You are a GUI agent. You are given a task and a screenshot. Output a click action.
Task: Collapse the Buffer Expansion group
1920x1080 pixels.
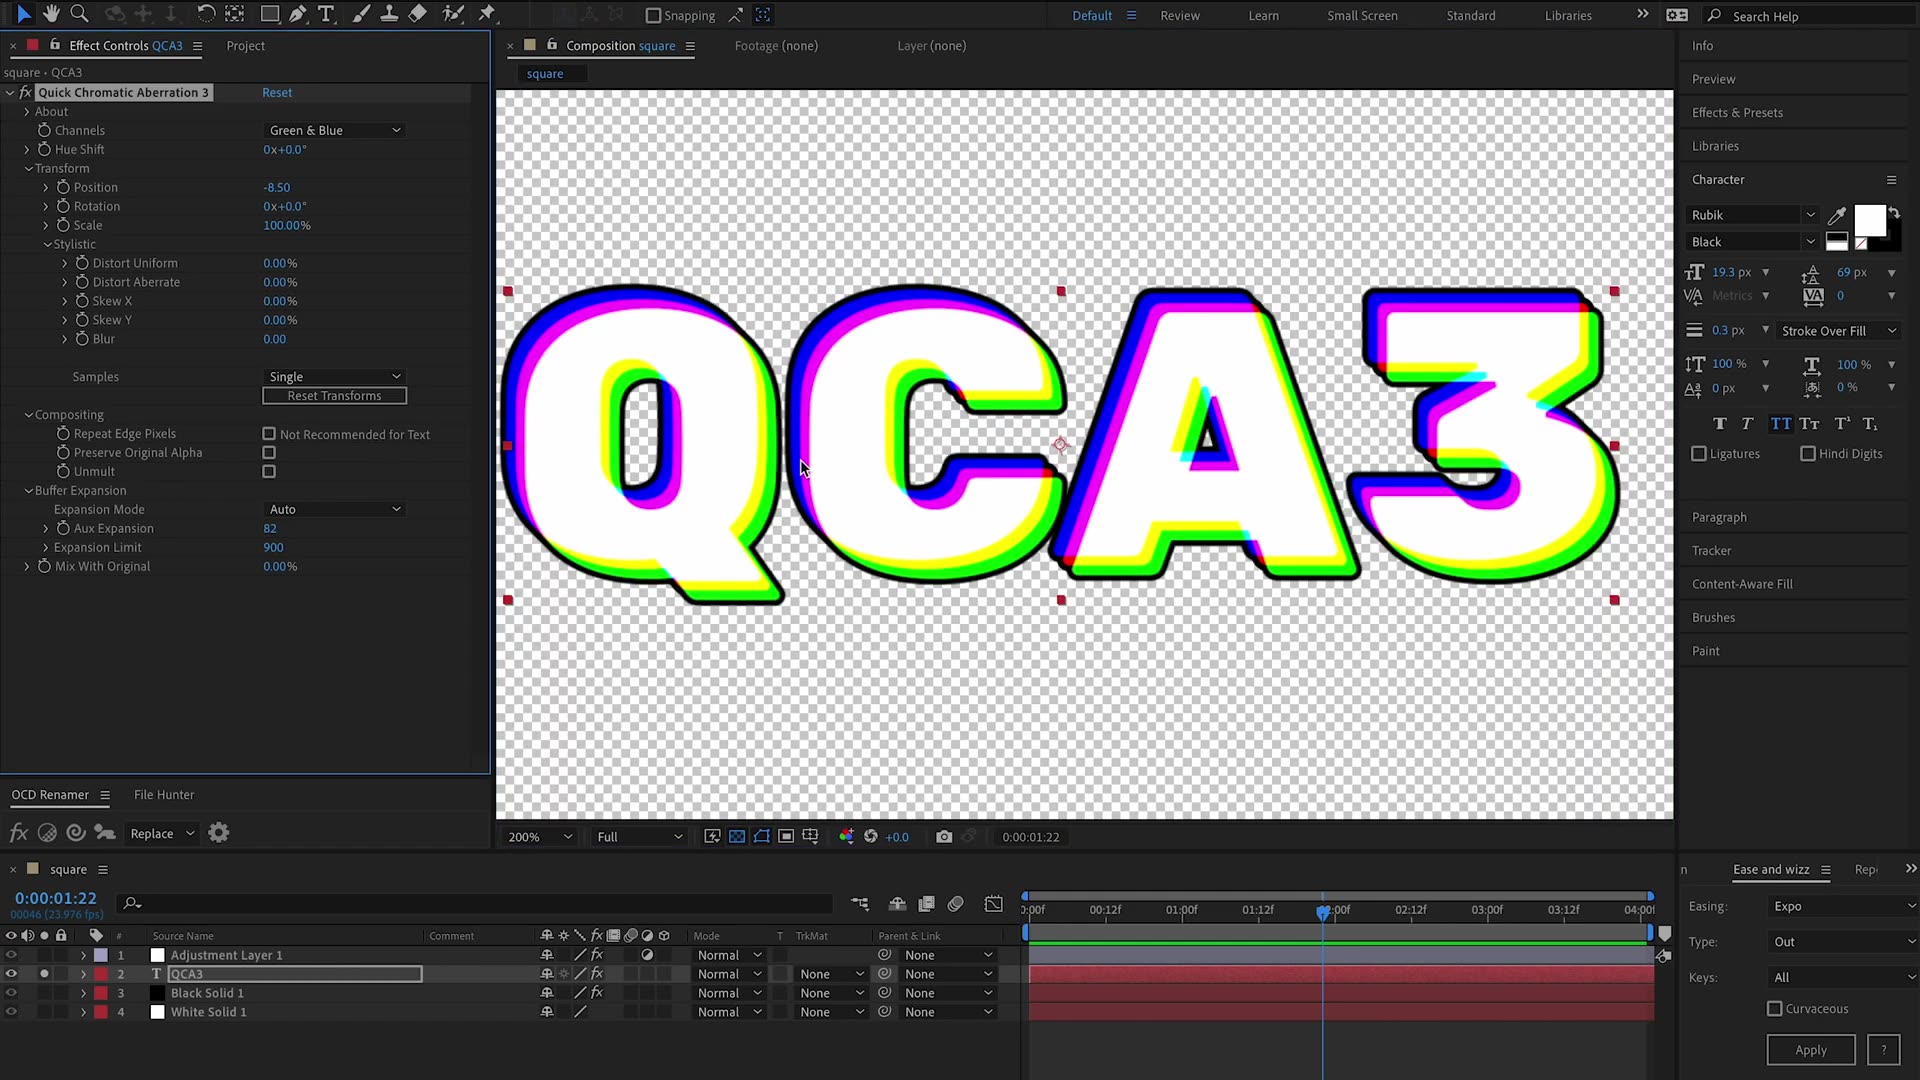(29, 491)
